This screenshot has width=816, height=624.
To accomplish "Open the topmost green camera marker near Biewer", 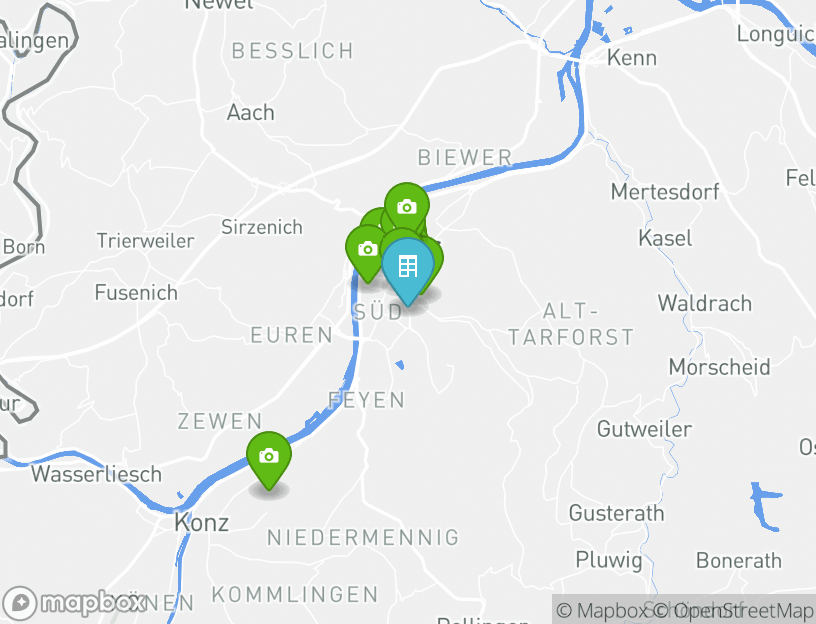I will tap(407, 206).
